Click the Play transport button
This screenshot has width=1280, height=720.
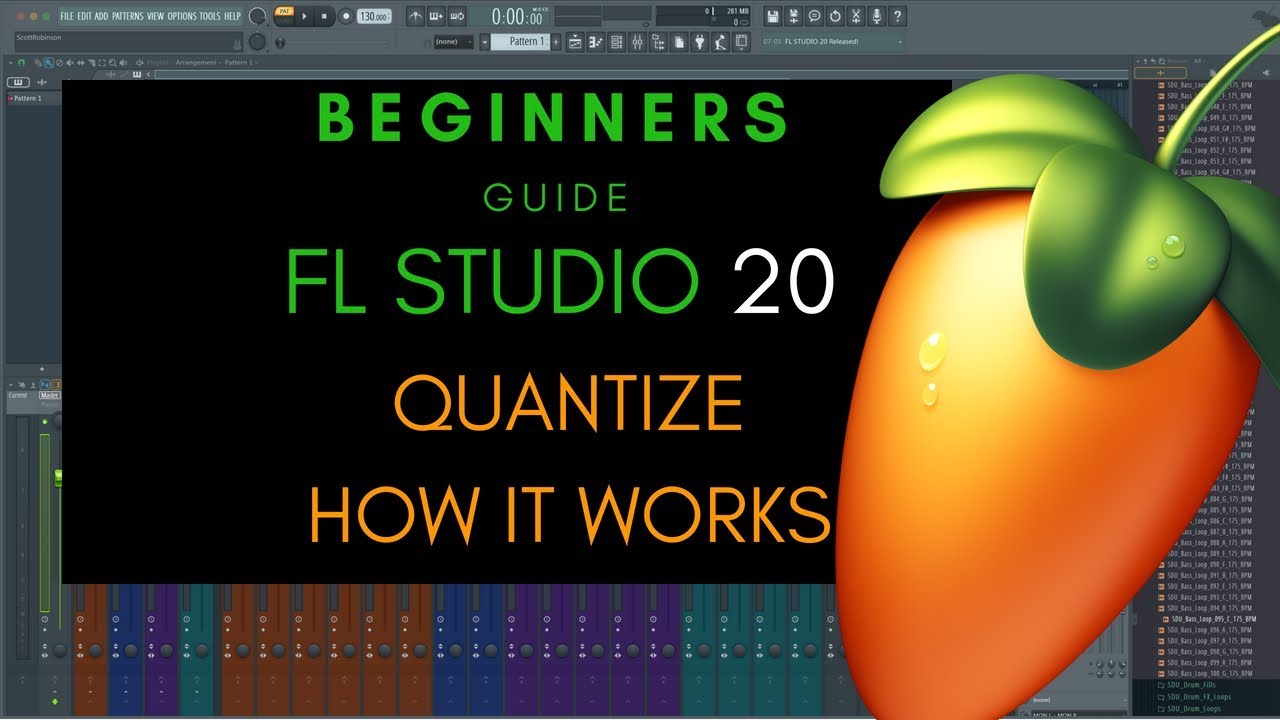click(304, 16)
